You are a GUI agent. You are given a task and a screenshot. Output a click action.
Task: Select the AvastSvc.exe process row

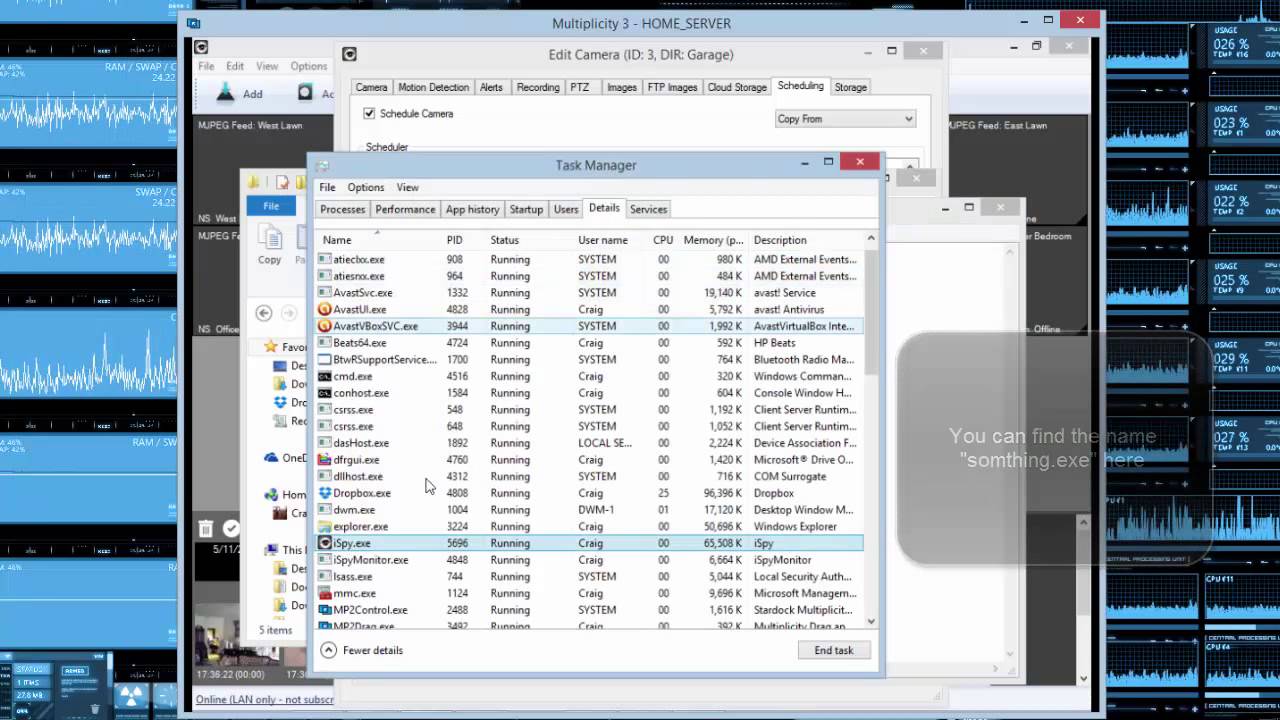[589, 292]
